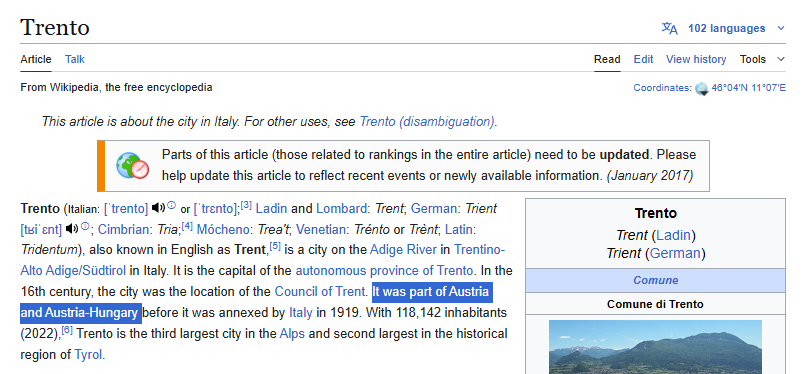Screen dimensions: 806x374
Task: Open citation reference [4]
Action: [x=187, y=226]
